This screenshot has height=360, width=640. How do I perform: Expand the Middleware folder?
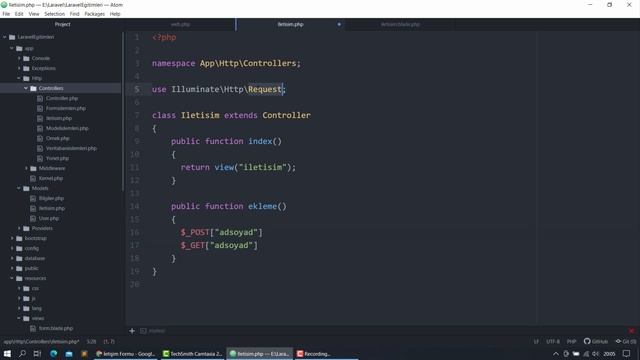[26, 169]
